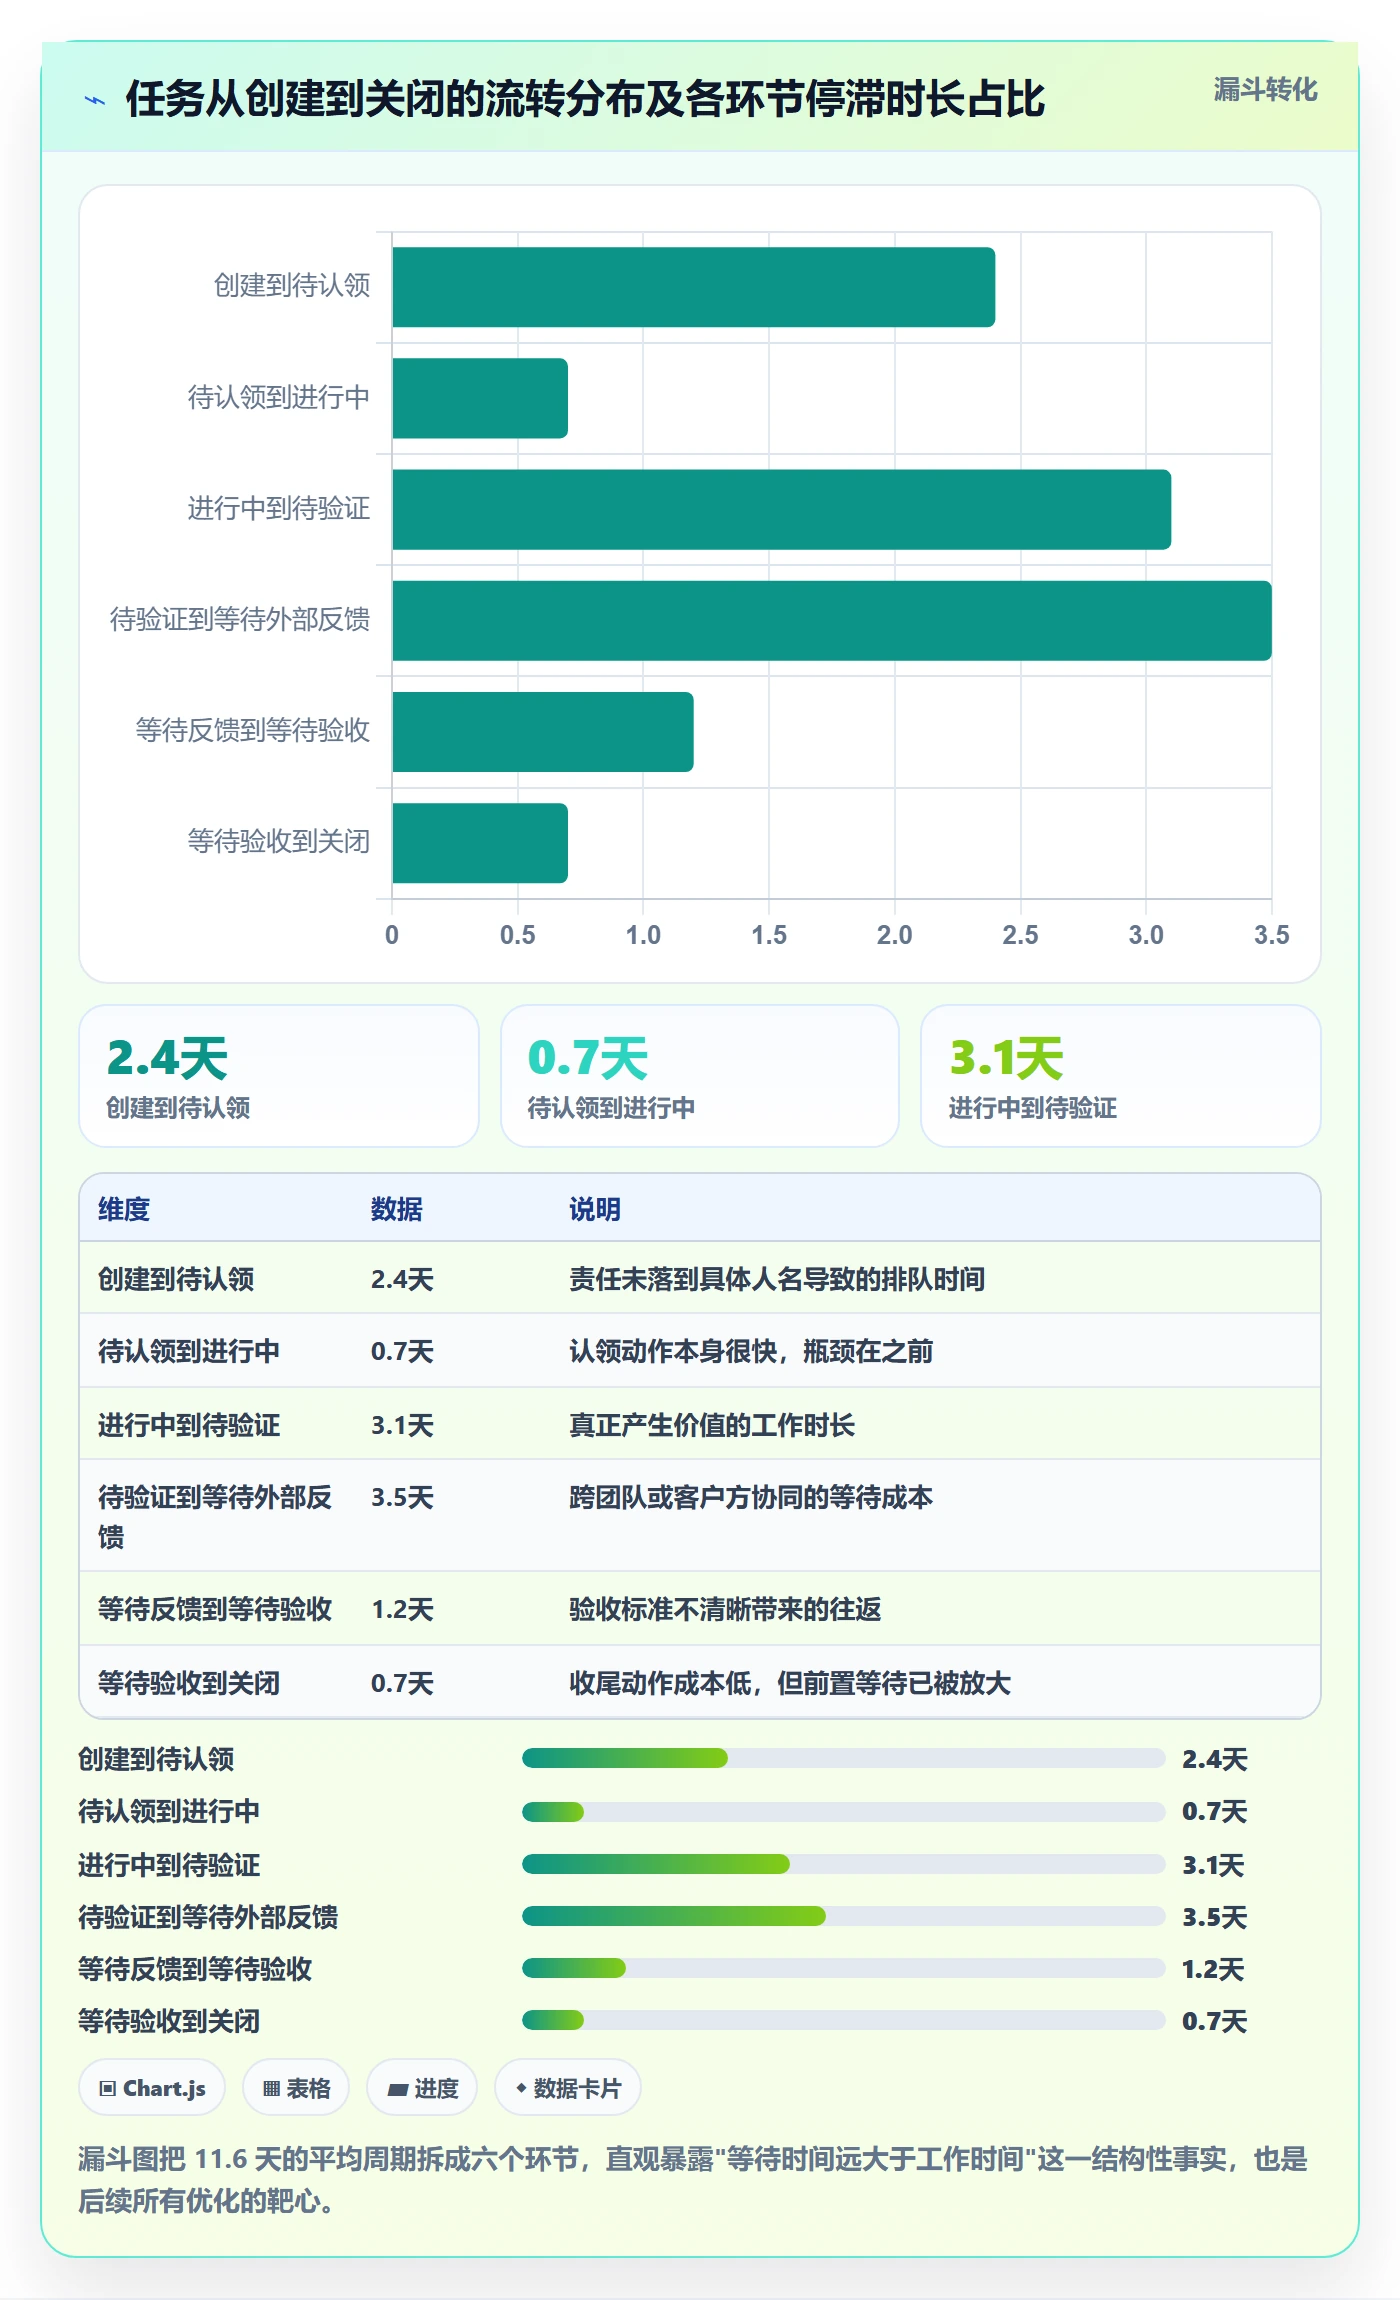Screen dimensions: 1400x2300
Task: Click the 数据 column header
Action: (397, 1209)
